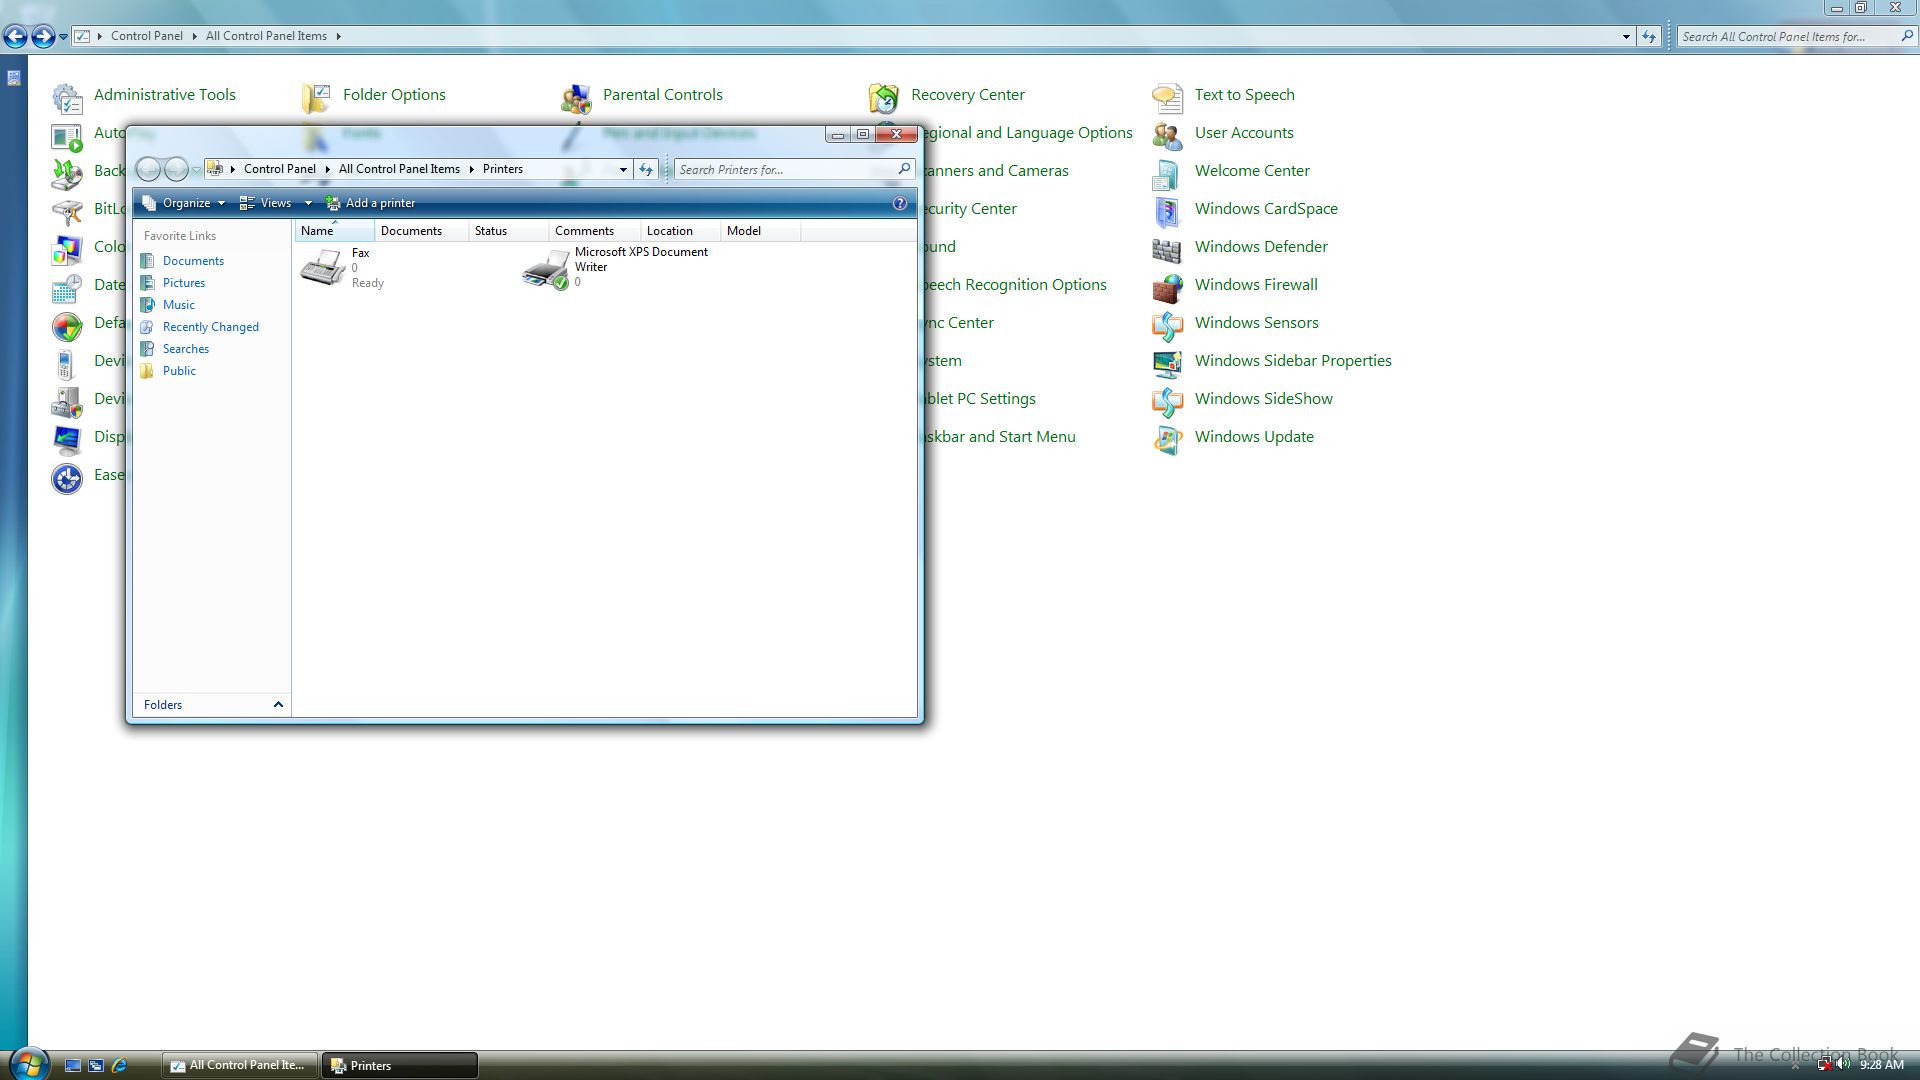This screenshot has width=1920, height=1080.
Task: Open Scanners and Cameras
Action: point(996,171)
